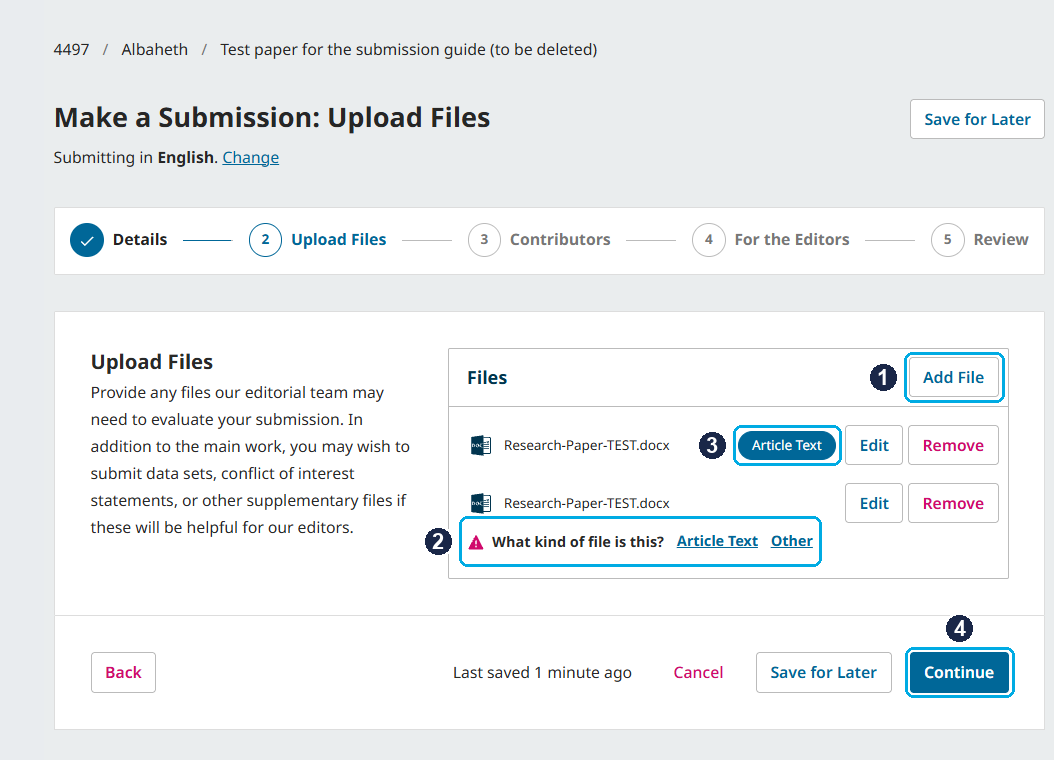Click Add File button
This screenshot has width=1054, height=760.
point(954,378)
